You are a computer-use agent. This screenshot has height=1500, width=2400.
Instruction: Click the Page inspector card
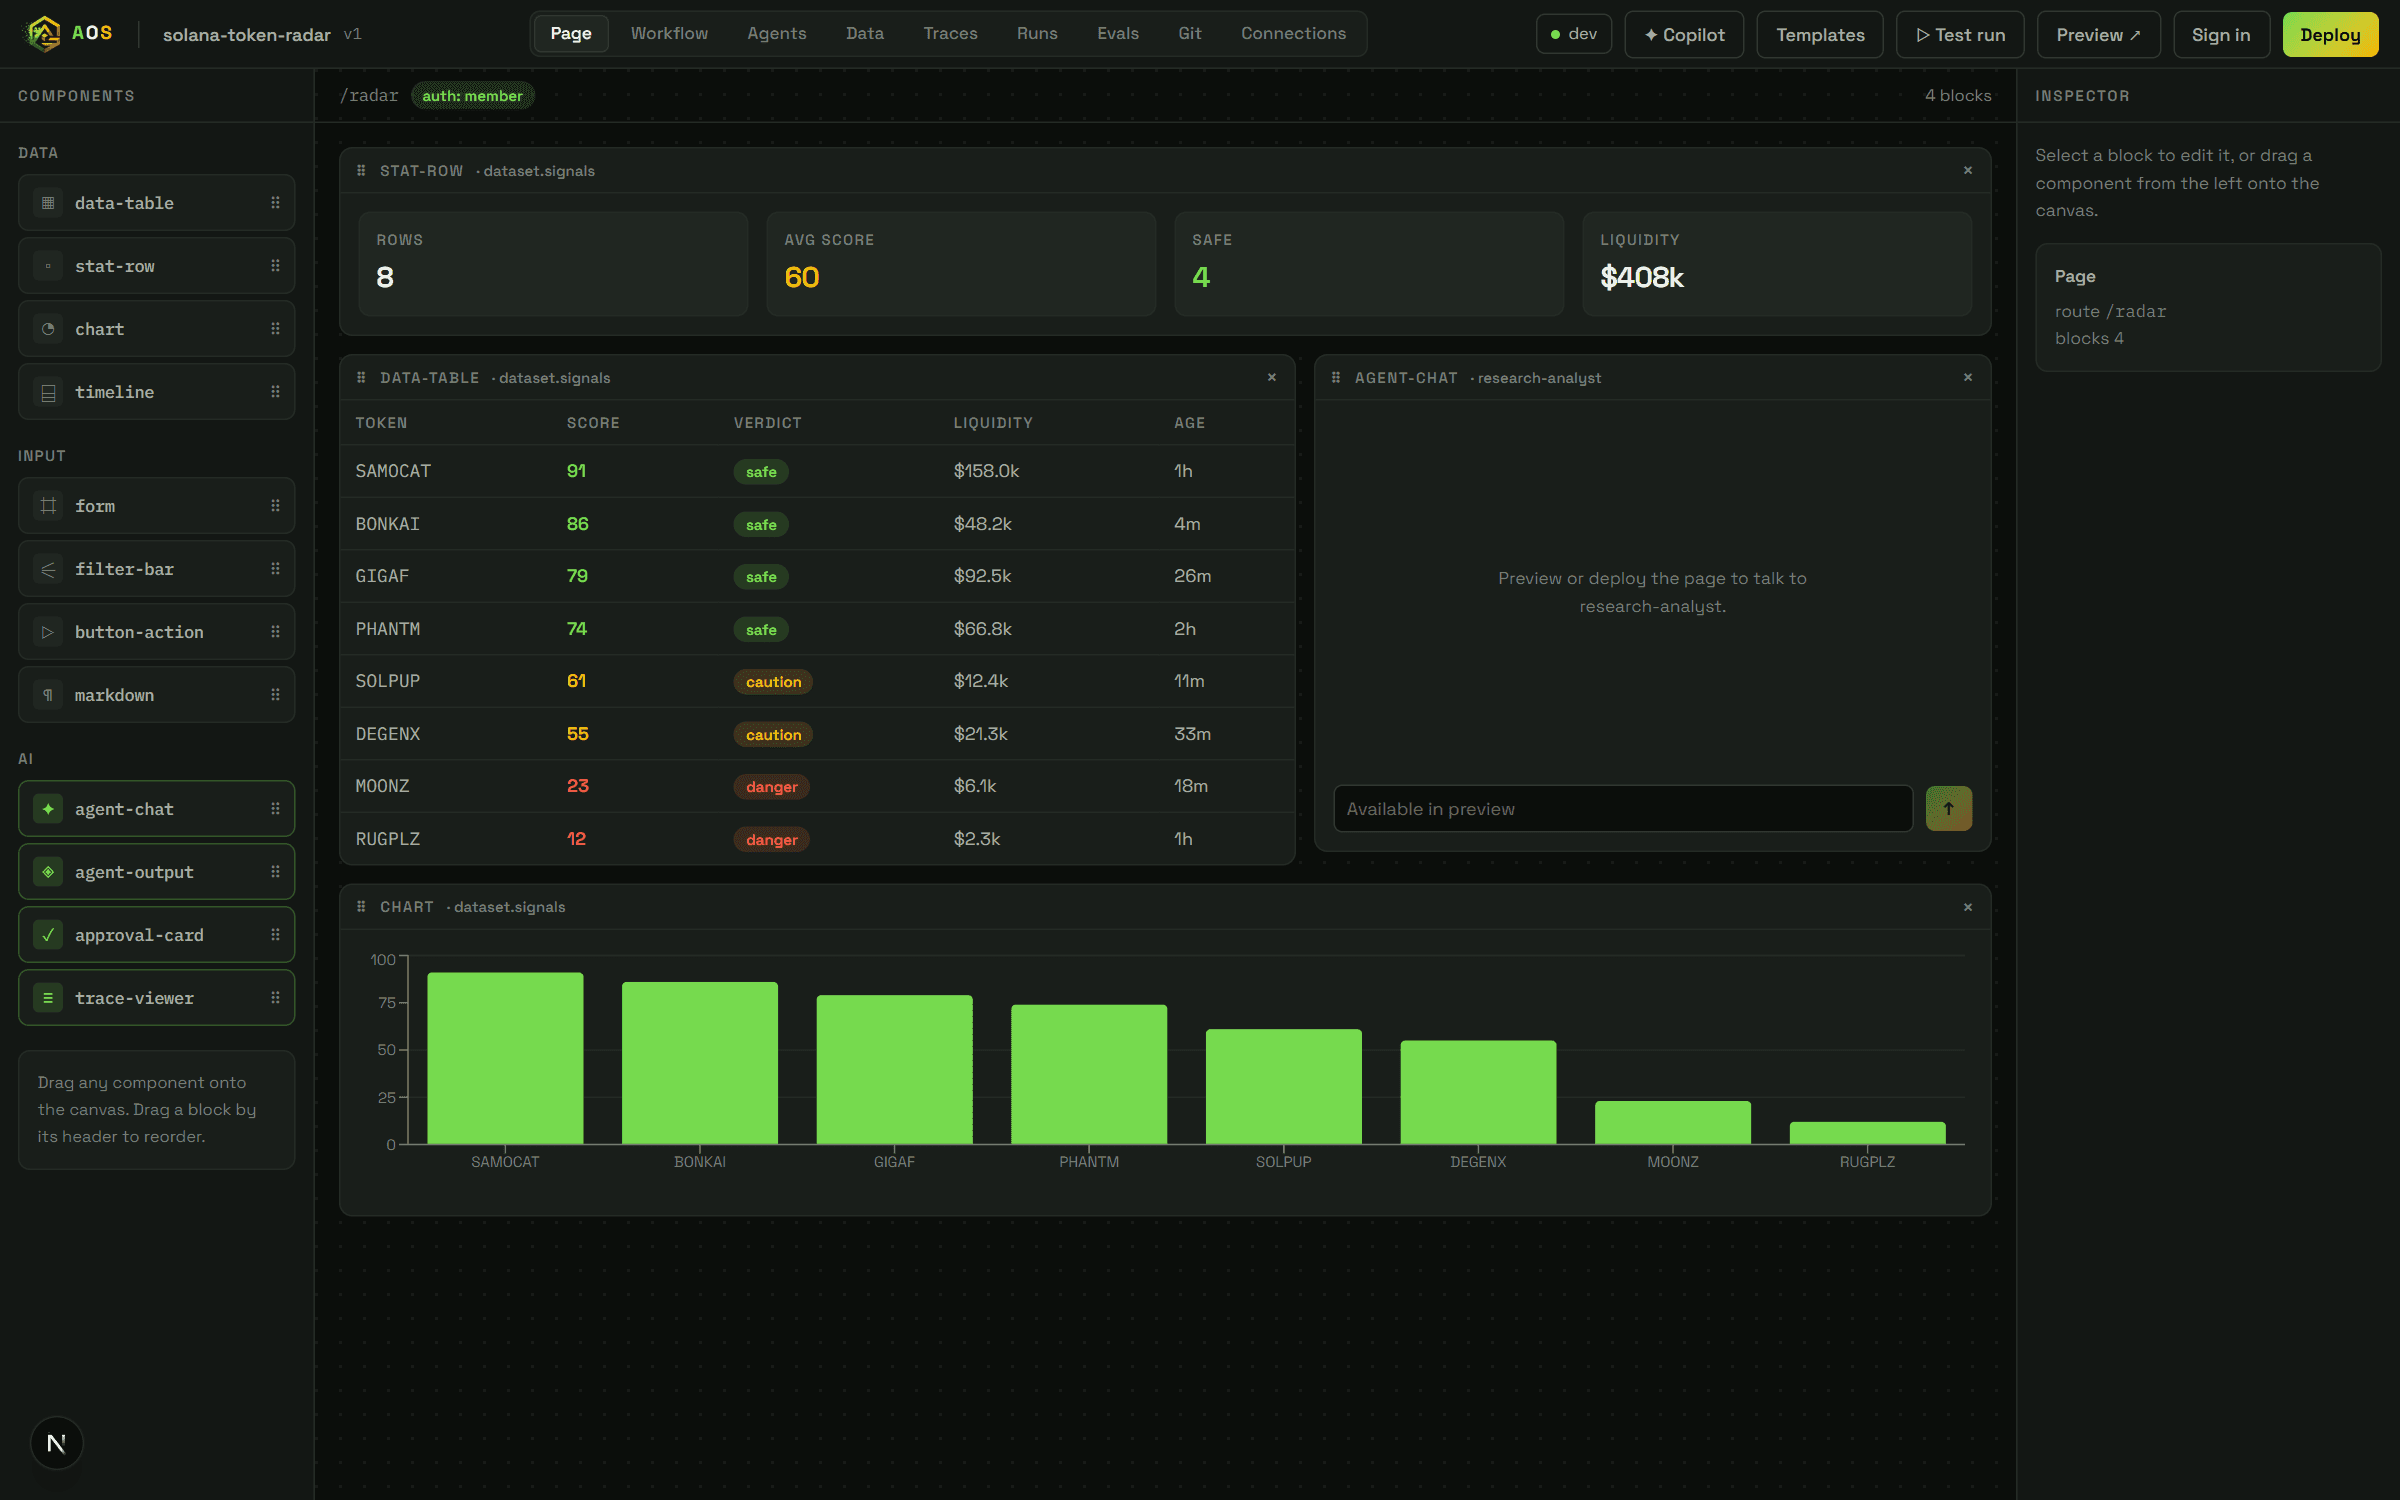pos(2208,308)
